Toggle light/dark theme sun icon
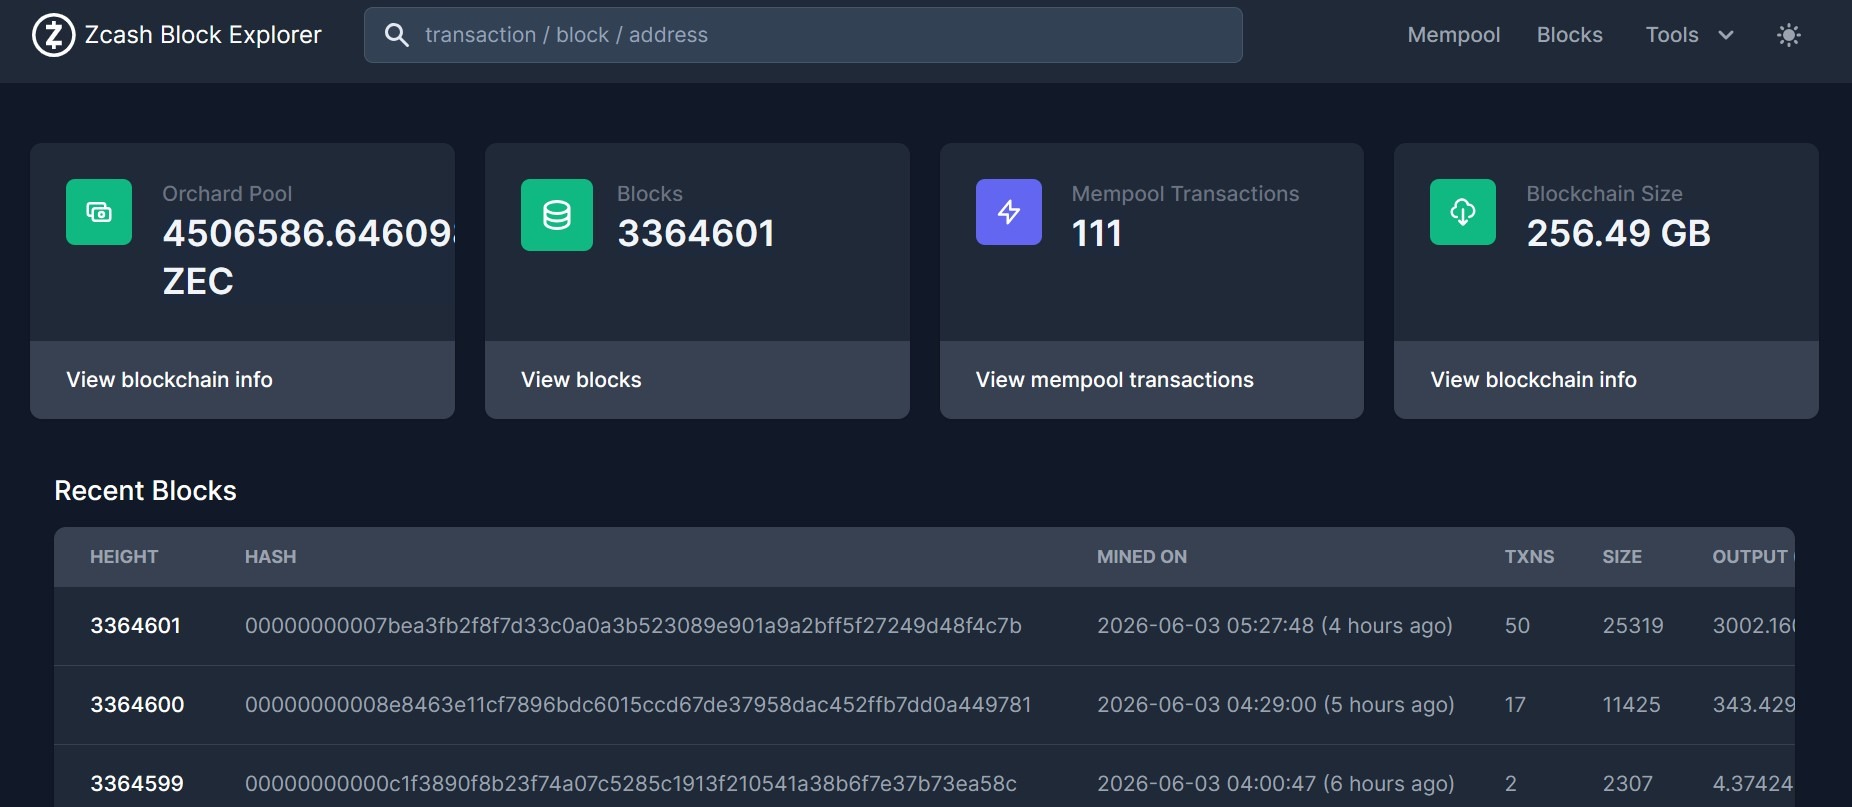The image size is (1852, 807). coord(1788,35)
